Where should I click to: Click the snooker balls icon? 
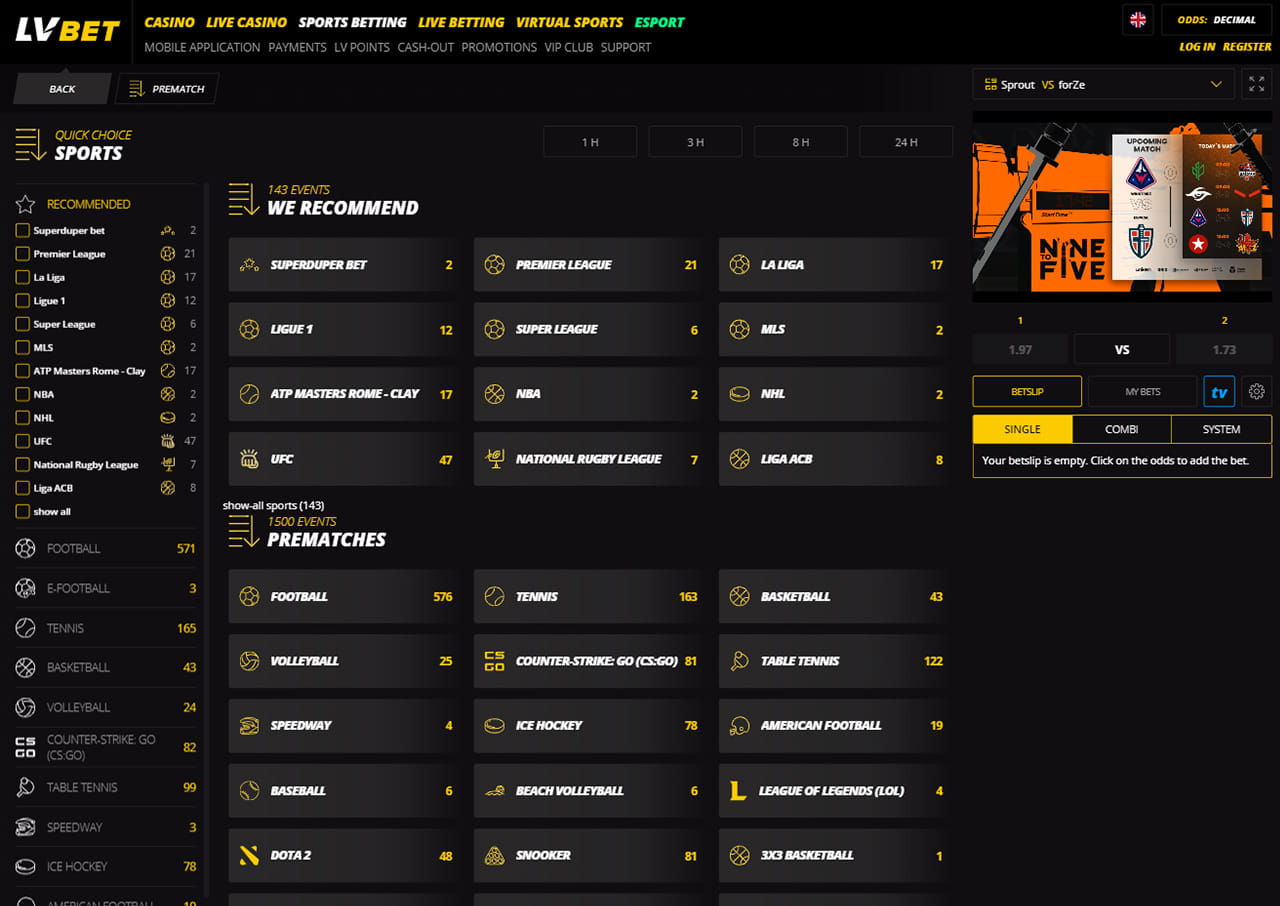pyautogui.click(x=494, y=856)
